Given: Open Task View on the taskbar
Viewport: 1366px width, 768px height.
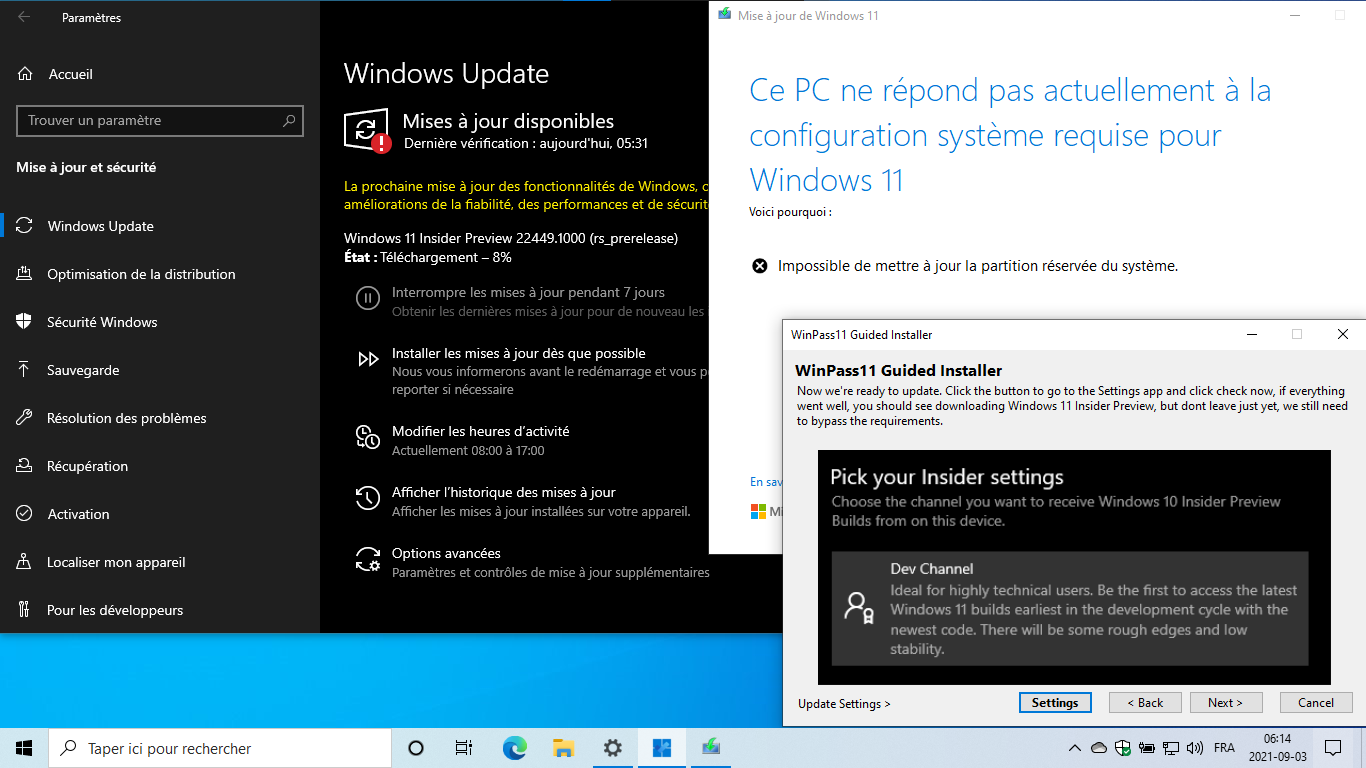Looking at the screenshot, I should 464,748.
